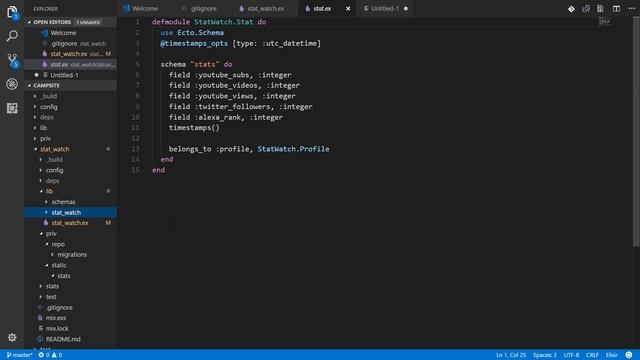The height and width of the screenshot is (360, 640).
Task: Click the editor vertical scrollbar
Action: (636, 131)
